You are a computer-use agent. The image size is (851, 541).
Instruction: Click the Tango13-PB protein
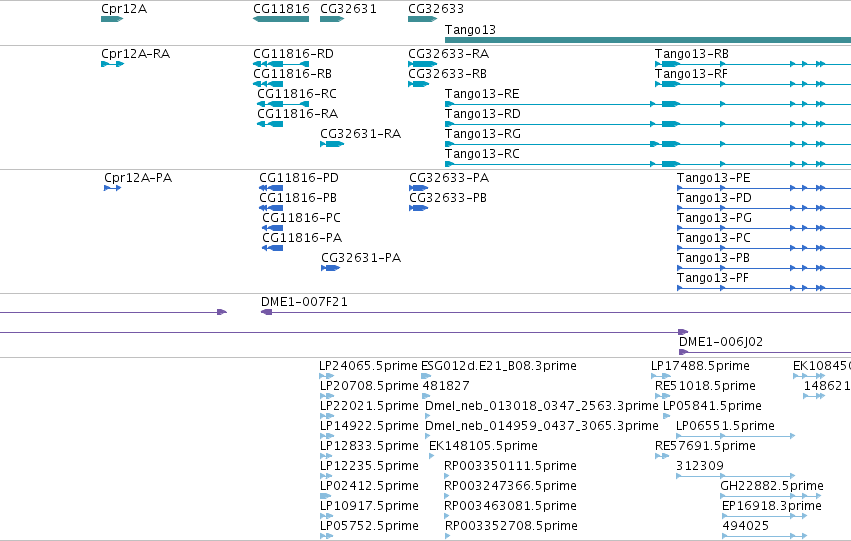click(x=764, y=269)
